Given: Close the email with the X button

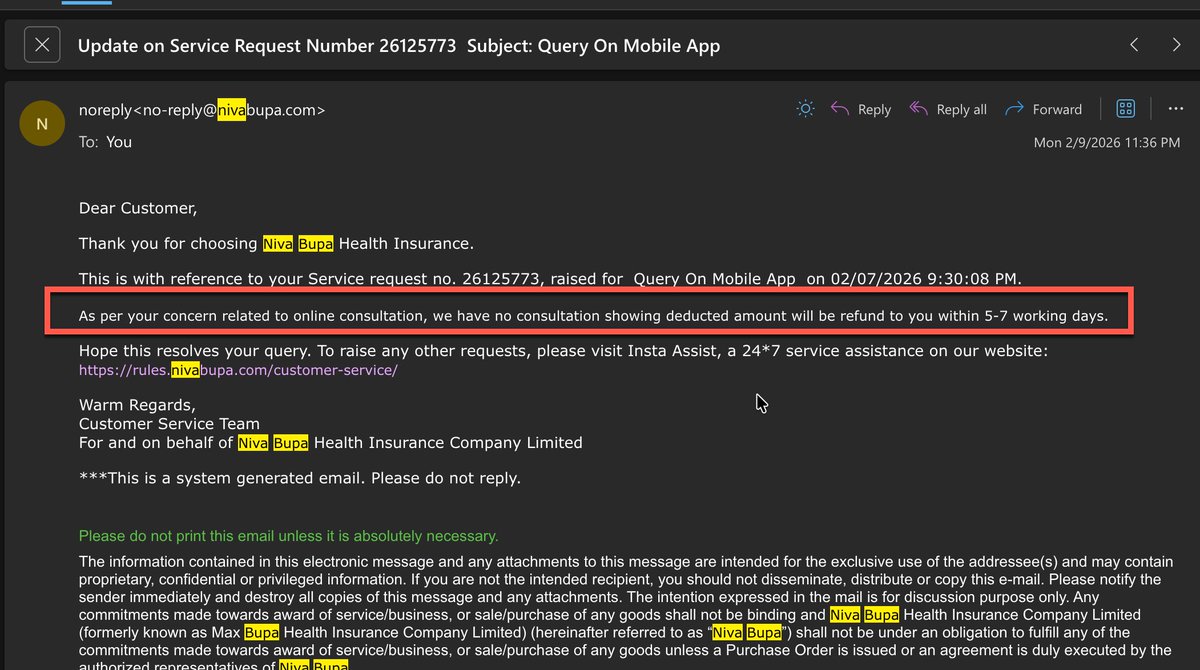Looking at the screenshot, I should (x=41, y=45).
